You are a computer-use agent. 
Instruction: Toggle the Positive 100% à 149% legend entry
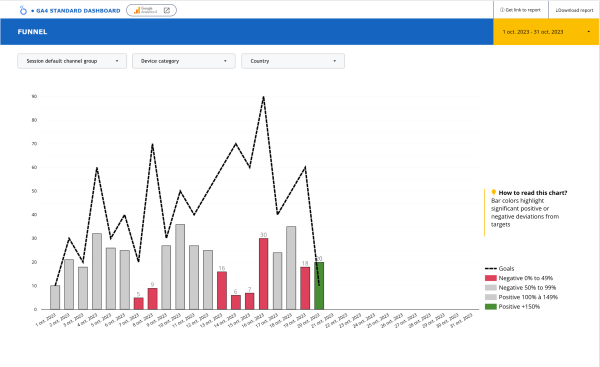pos(521,297)
